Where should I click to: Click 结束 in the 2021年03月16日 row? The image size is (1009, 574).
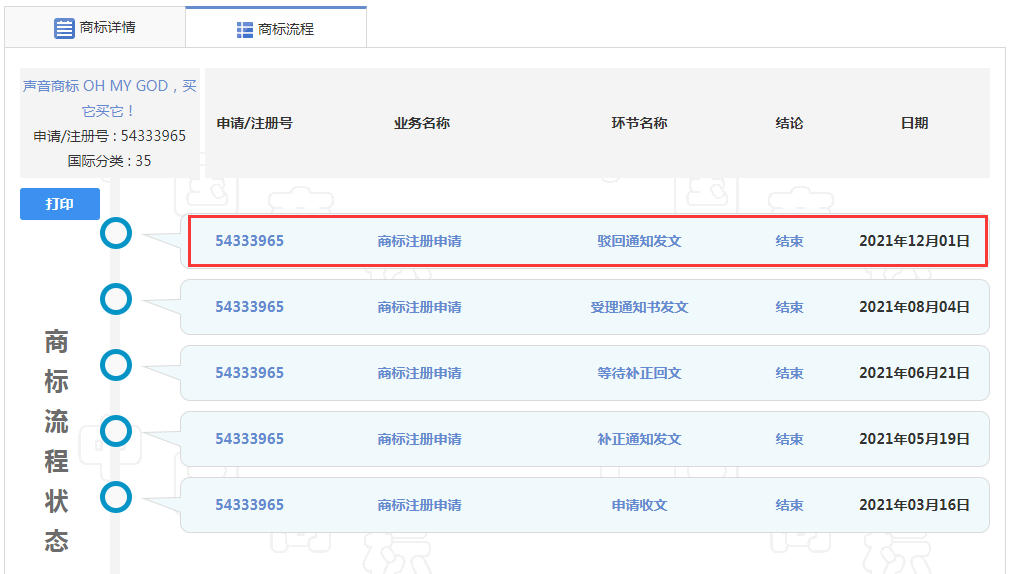(x=789, y=505)
